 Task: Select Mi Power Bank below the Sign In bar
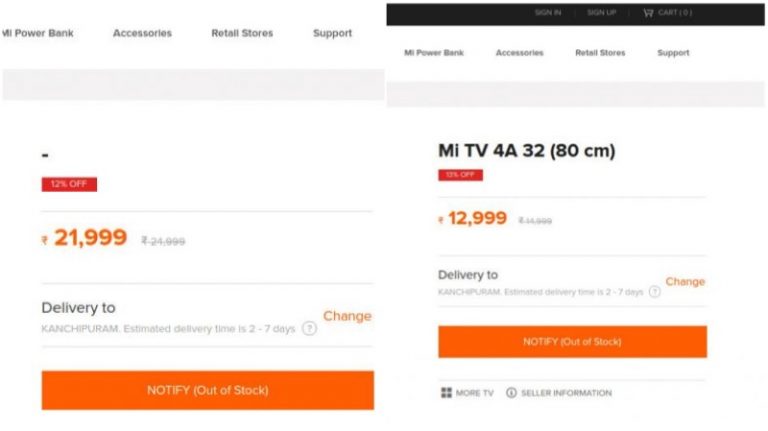(434, 53)
